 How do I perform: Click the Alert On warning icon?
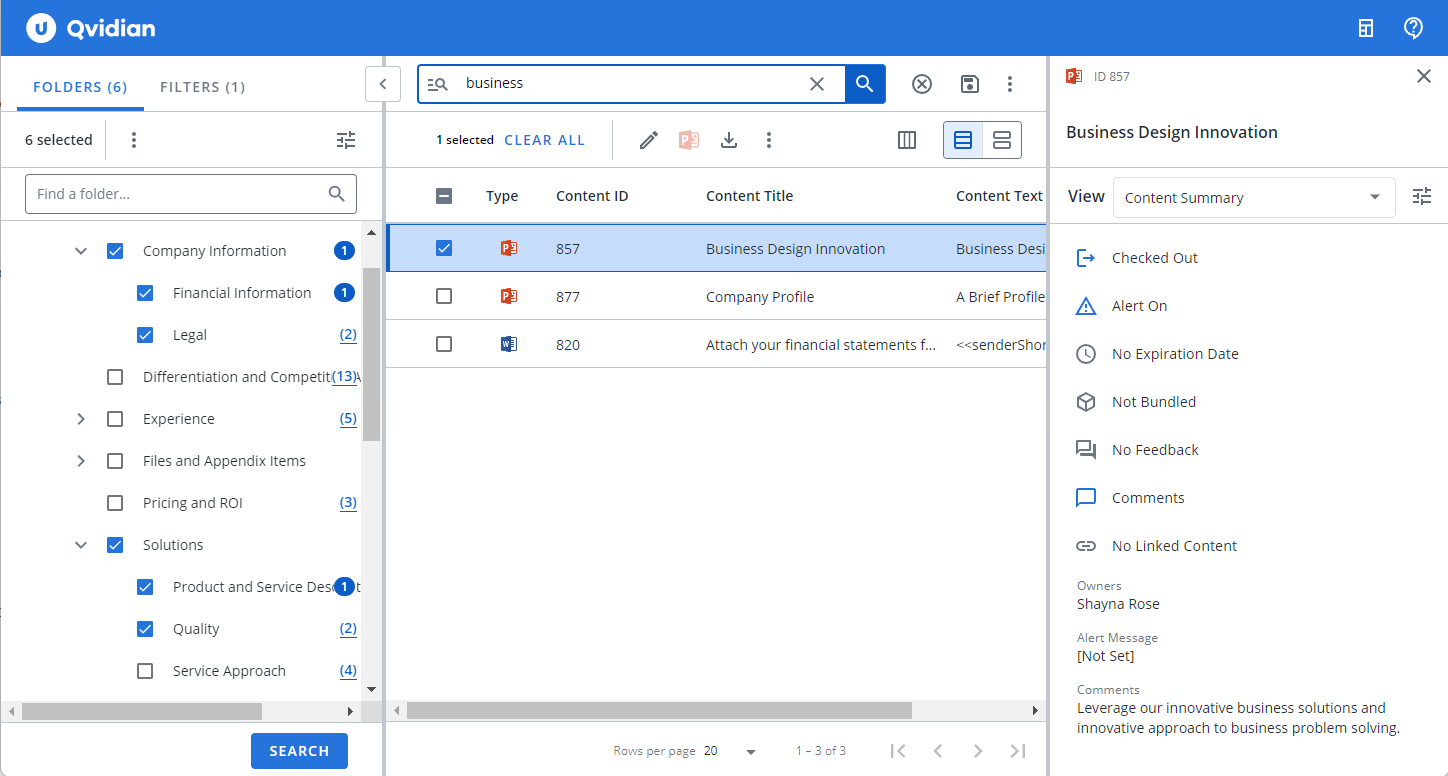[x=1086, y=306]
